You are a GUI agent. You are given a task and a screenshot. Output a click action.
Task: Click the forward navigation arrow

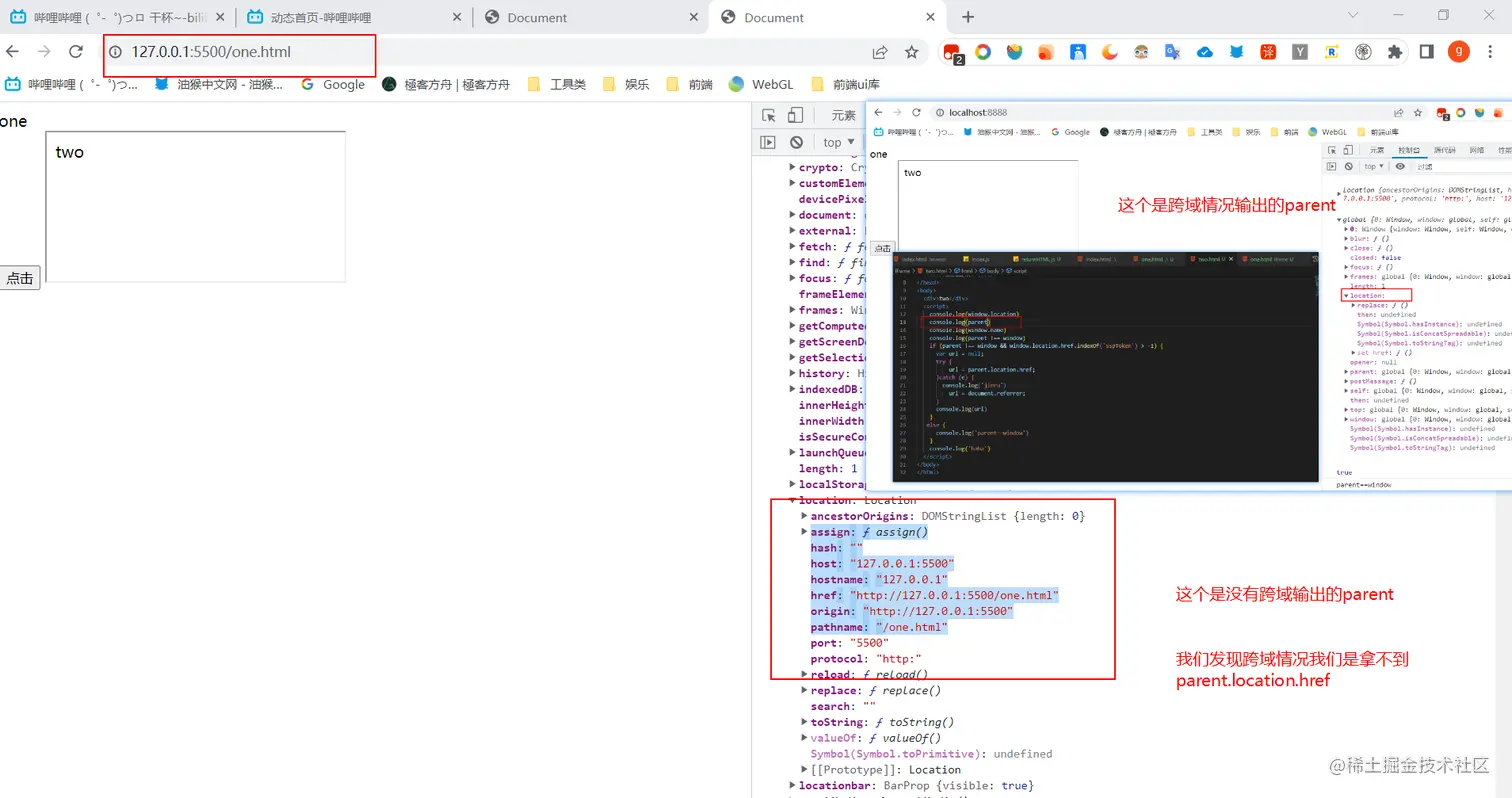[x=44, y=52]
